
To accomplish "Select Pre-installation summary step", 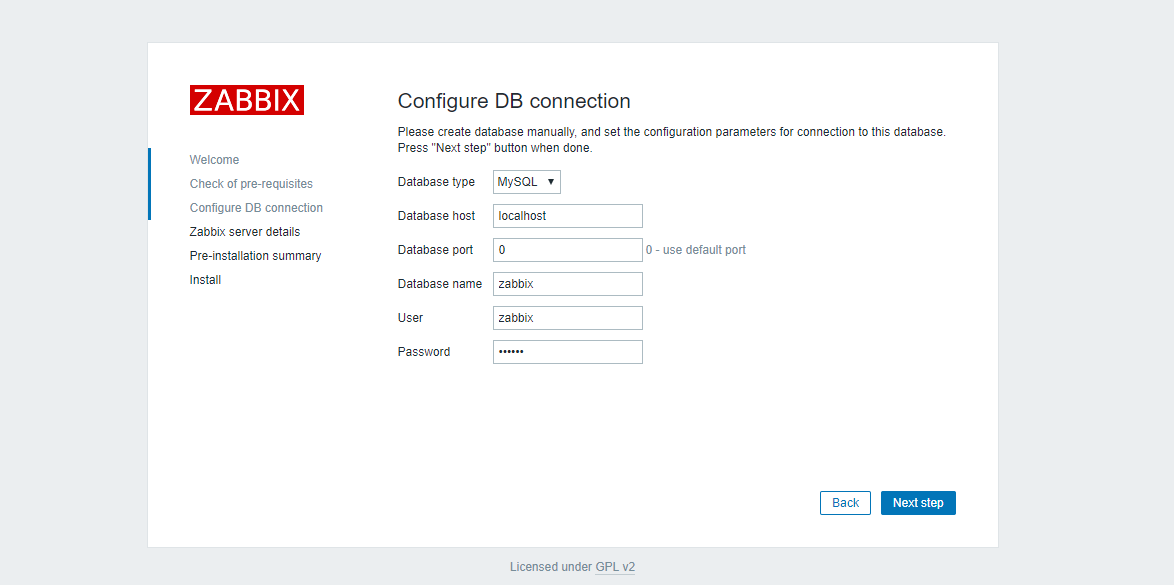I will pyautogui.click(x=255, y=255).
